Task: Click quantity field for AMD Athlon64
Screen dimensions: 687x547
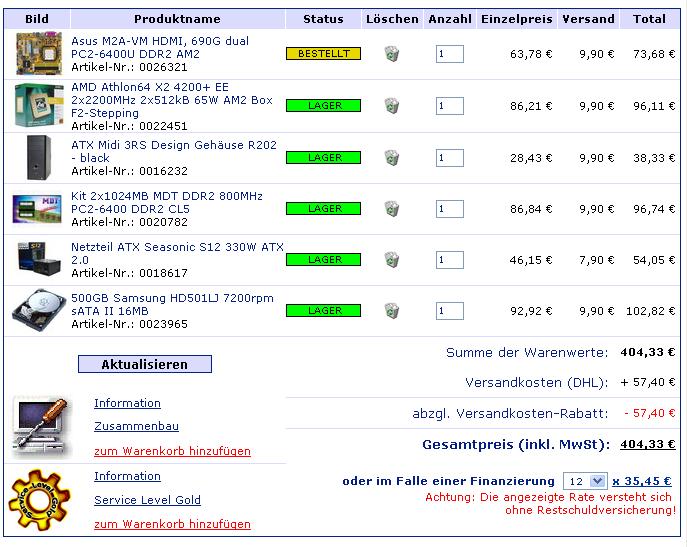Action: point(450,106)
